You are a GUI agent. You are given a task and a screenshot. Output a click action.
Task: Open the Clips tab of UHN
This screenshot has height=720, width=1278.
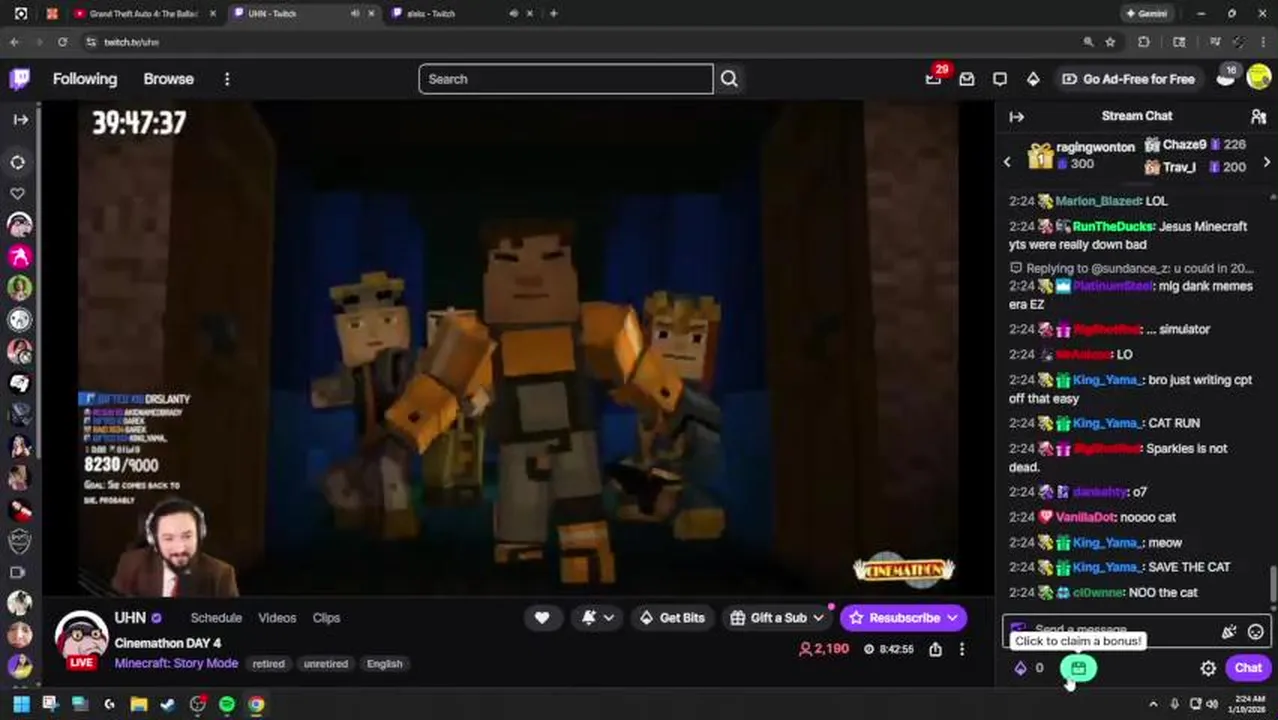click(x=326, y=618)
